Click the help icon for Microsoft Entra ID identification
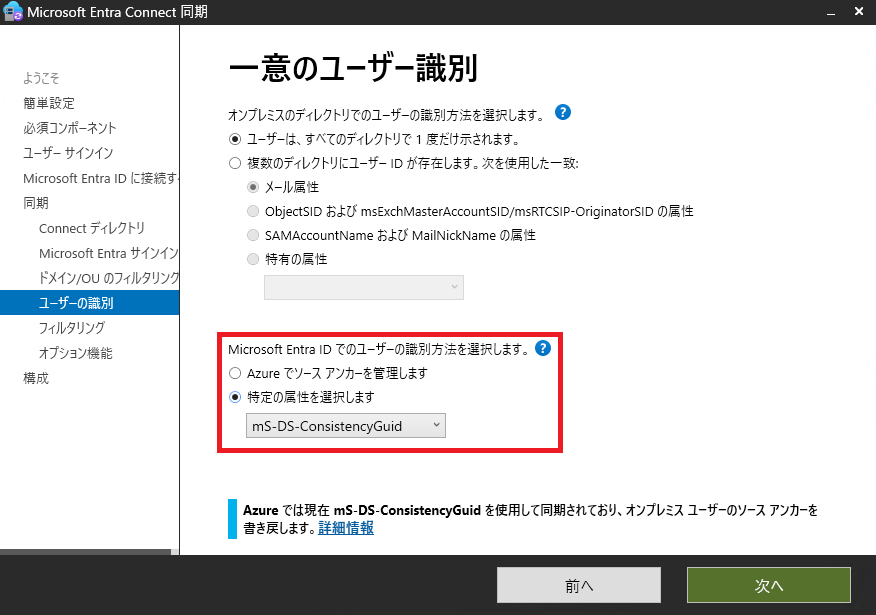 coord(542,349)
